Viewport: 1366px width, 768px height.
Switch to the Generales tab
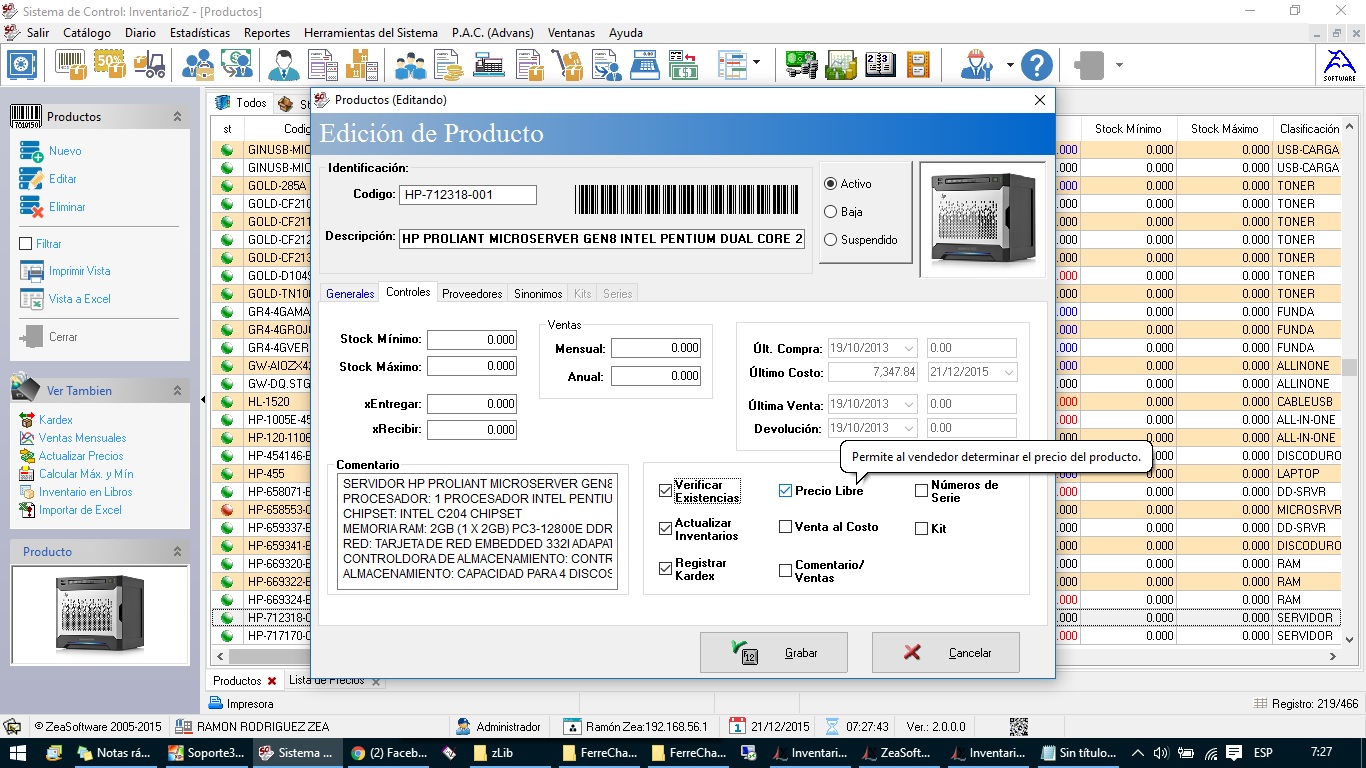coord(350,294)
